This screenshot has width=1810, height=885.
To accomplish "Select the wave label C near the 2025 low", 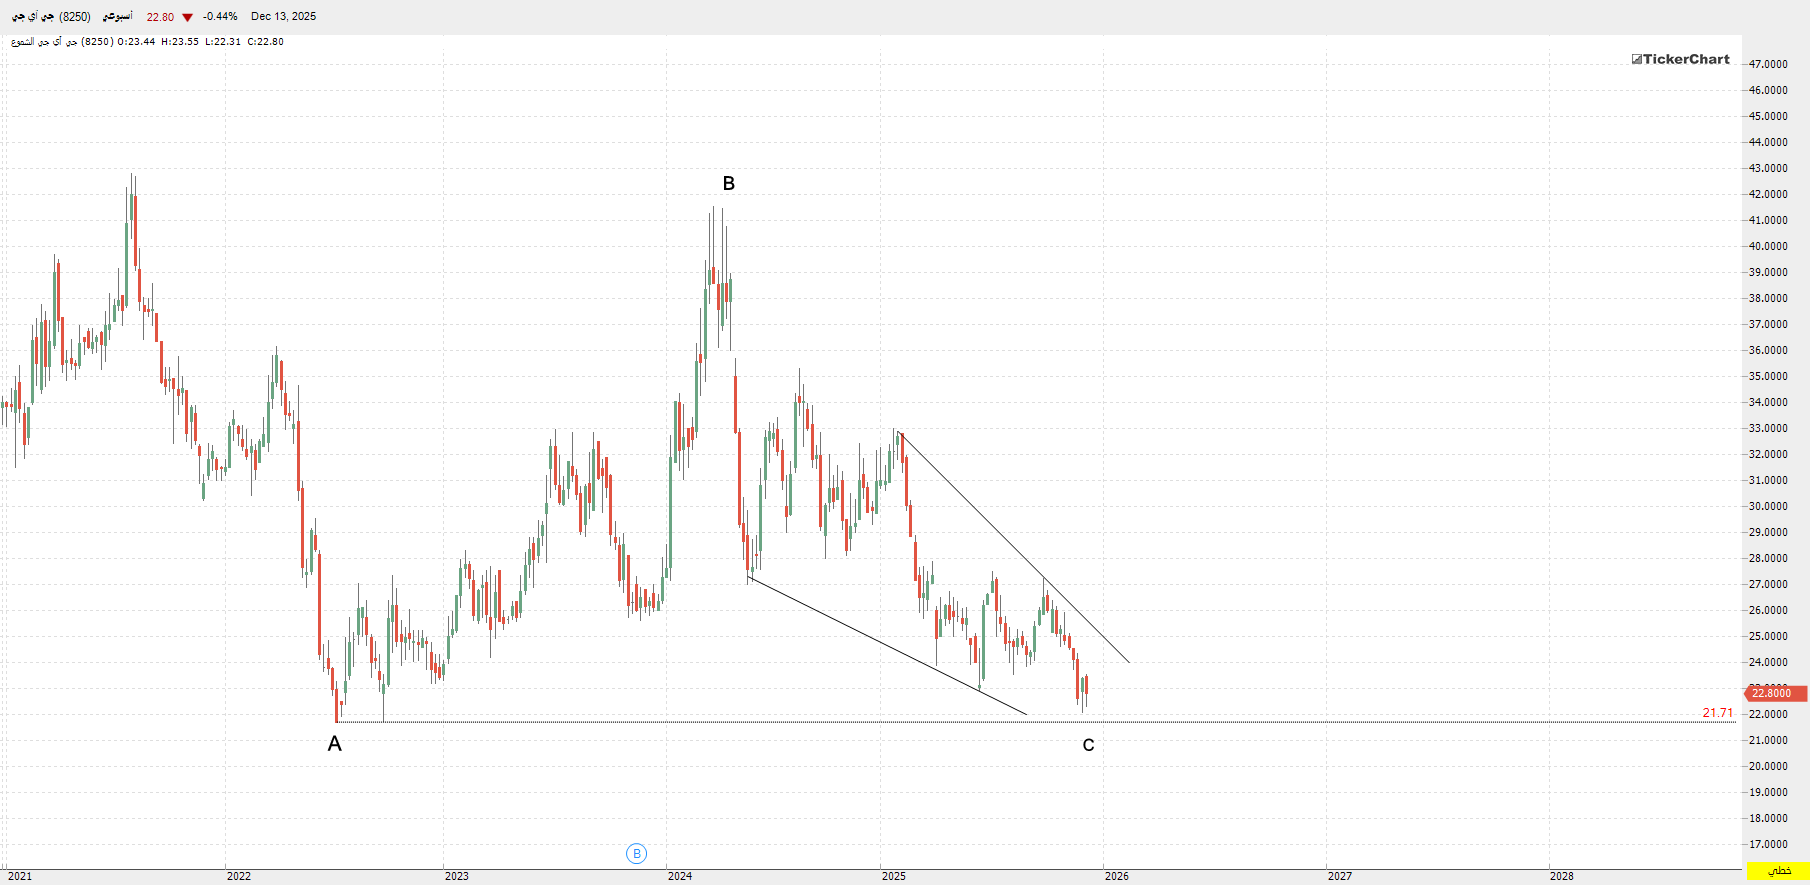I will click(1088, 745).
